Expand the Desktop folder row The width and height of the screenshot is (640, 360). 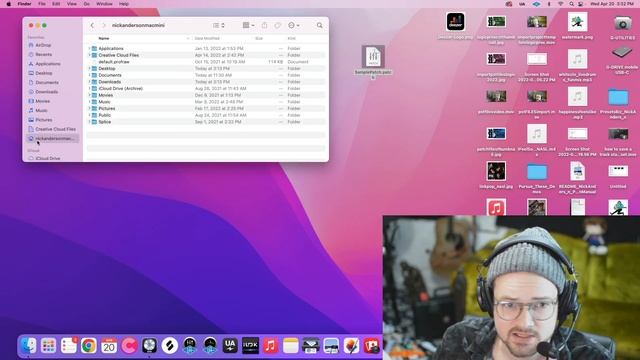[x=89, y=68]
